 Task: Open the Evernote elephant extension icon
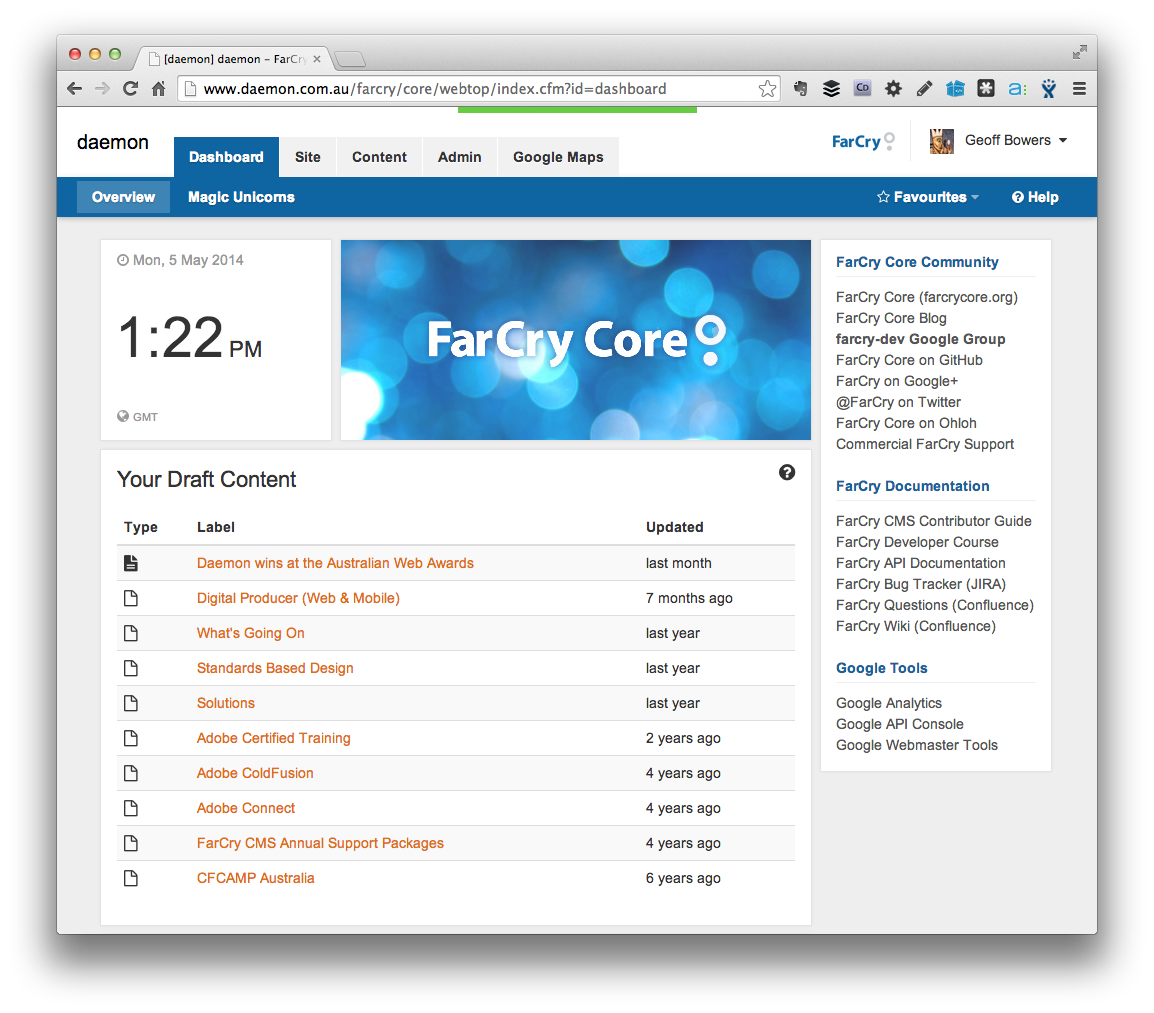(801, 89)
